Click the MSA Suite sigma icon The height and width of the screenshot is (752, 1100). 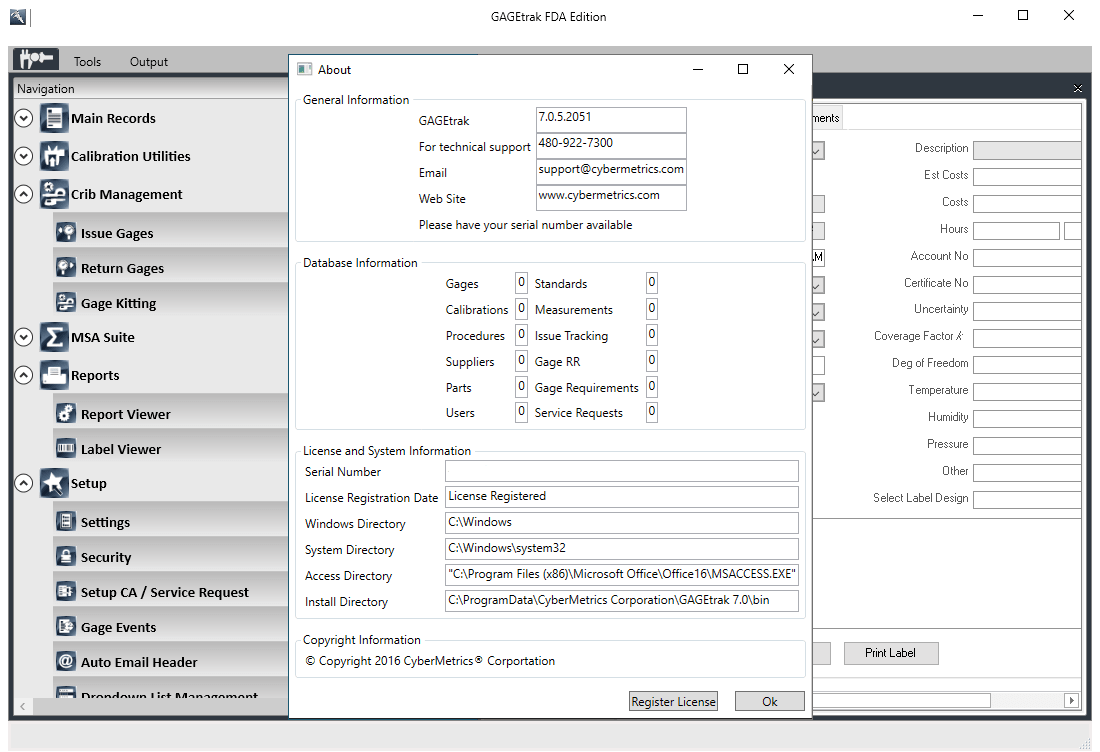tap(54, 338)
